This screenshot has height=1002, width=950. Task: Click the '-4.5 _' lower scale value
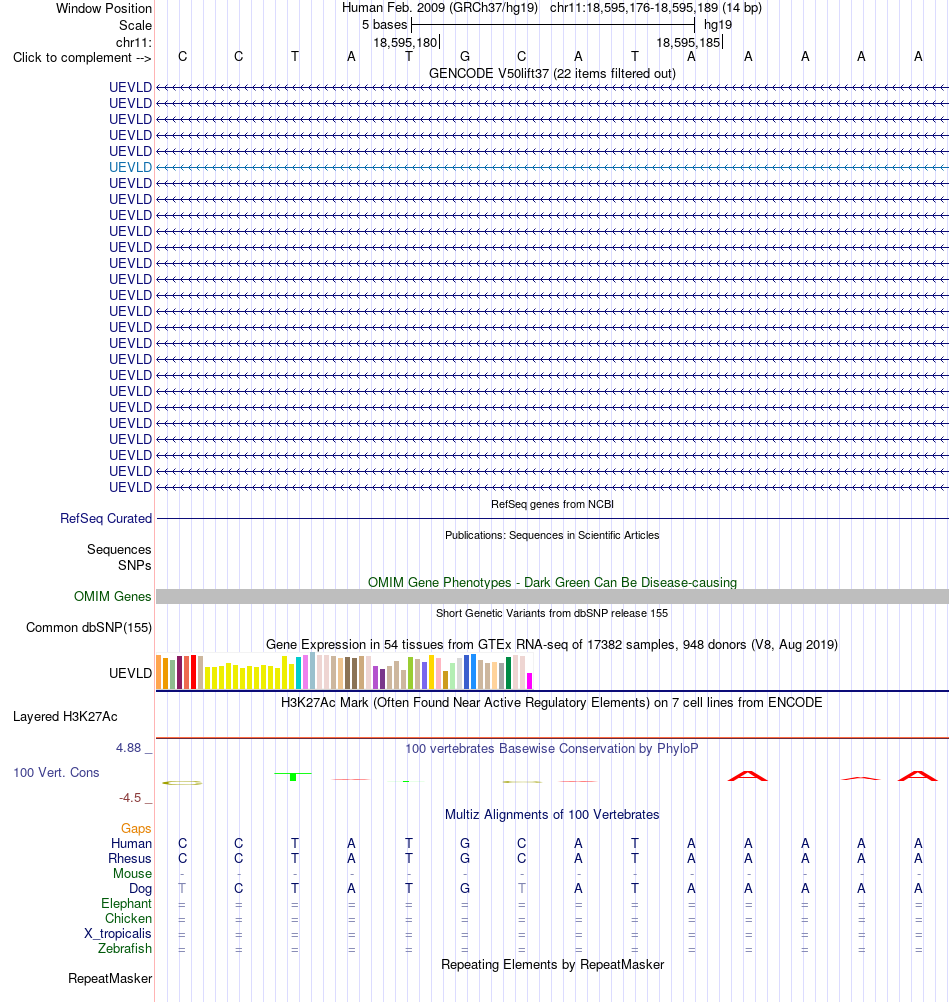135,798
